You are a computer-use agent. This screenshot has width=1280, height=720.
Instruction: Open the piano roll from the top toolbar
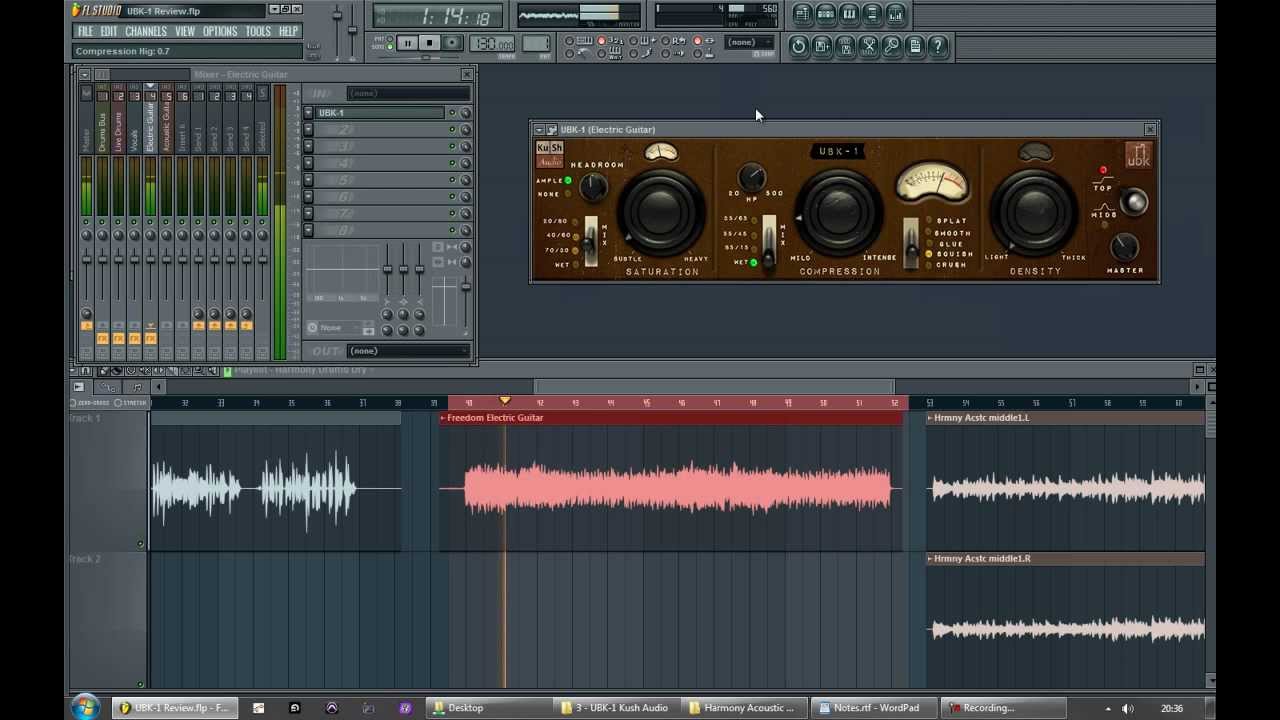pos(848,14)
